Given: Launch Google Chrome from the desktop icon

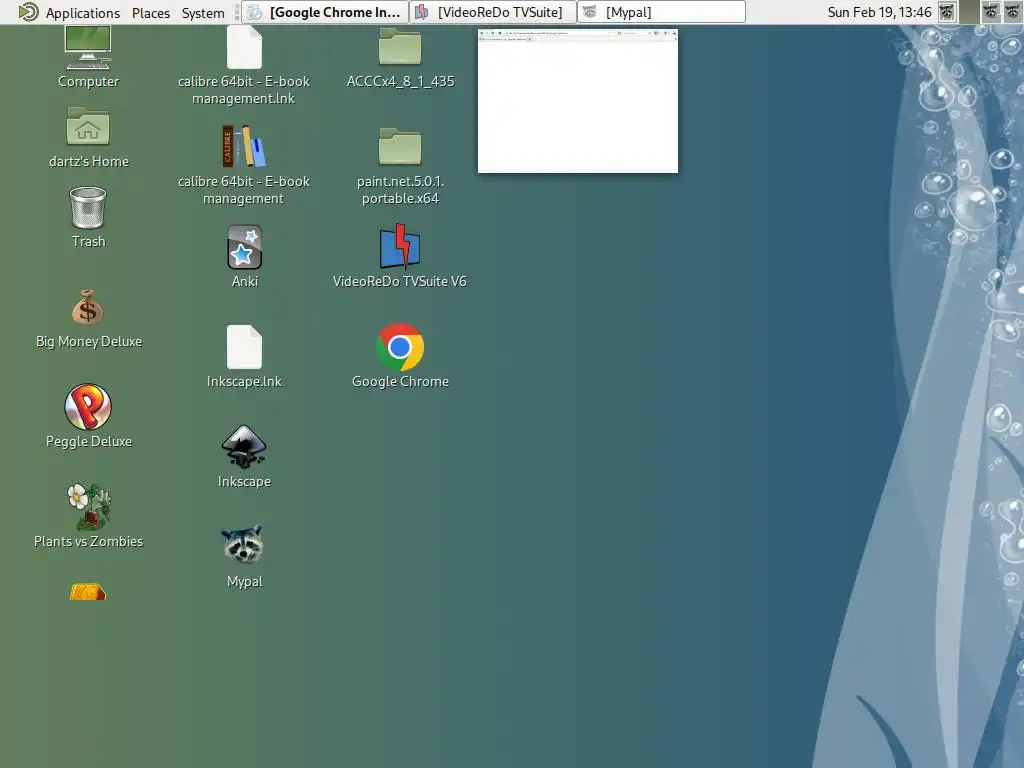Looking at the screenshot, I should 400,347.
